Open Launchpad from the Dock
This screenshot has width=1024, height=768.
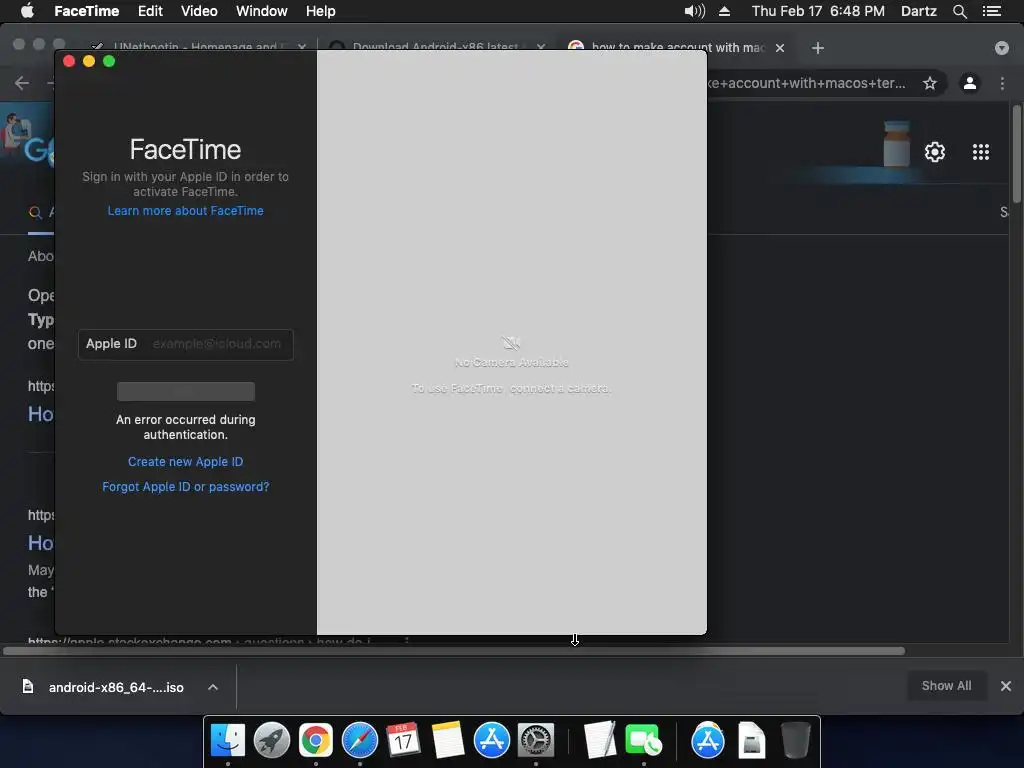click(x=272, y=741)
